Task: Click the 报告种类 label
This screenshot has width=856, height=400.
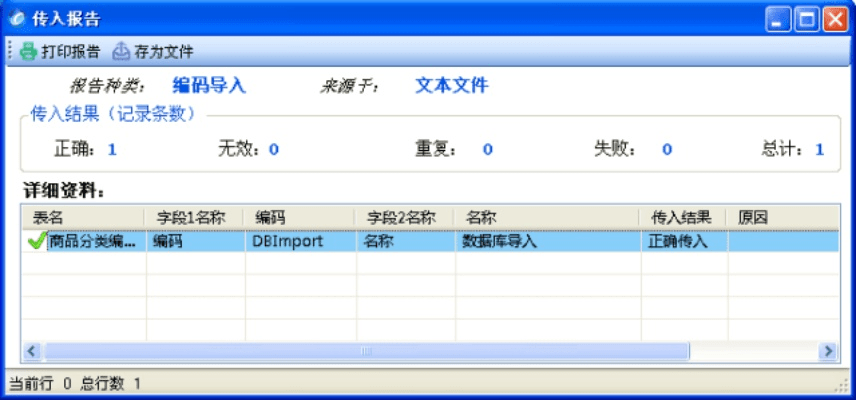Action: tap(108, 86)
